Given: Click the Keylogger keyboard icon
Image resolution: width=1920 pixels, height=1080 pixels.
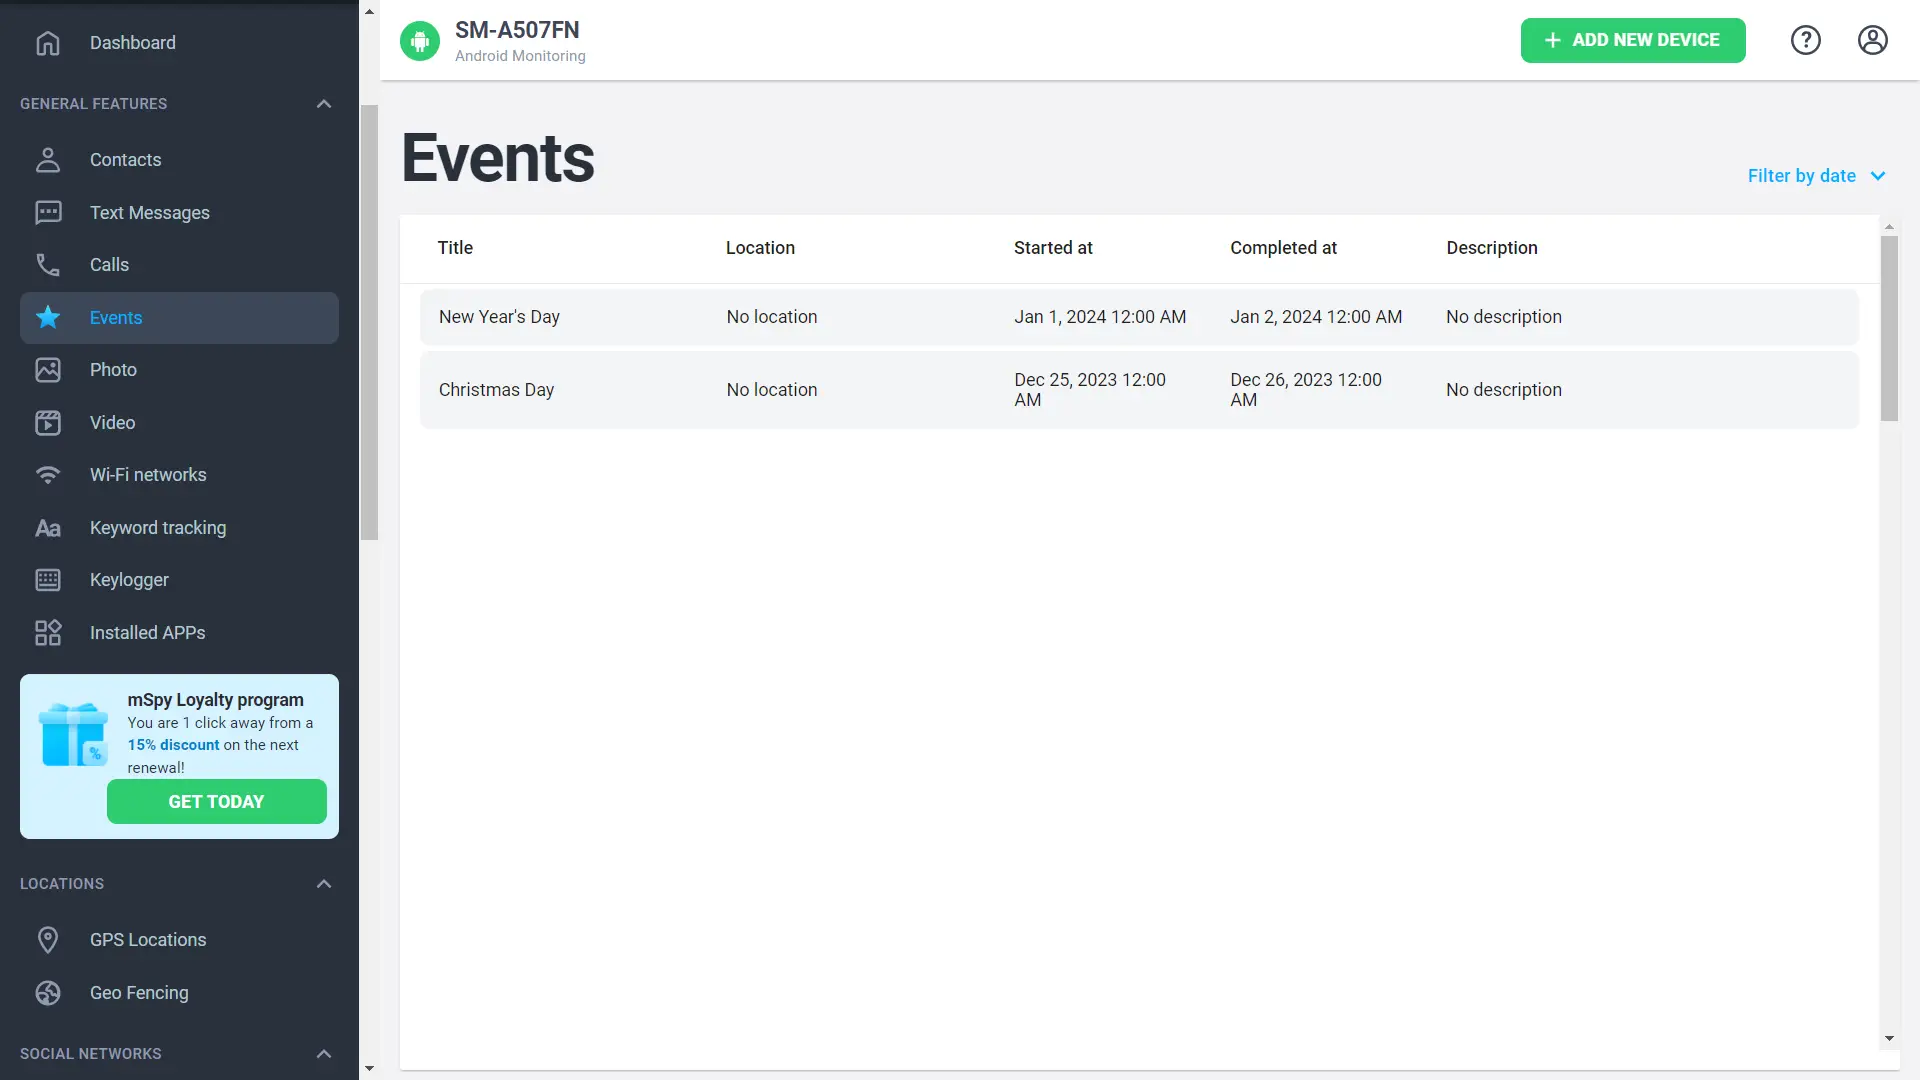Looking at the screenshot, I should [48, 580].
